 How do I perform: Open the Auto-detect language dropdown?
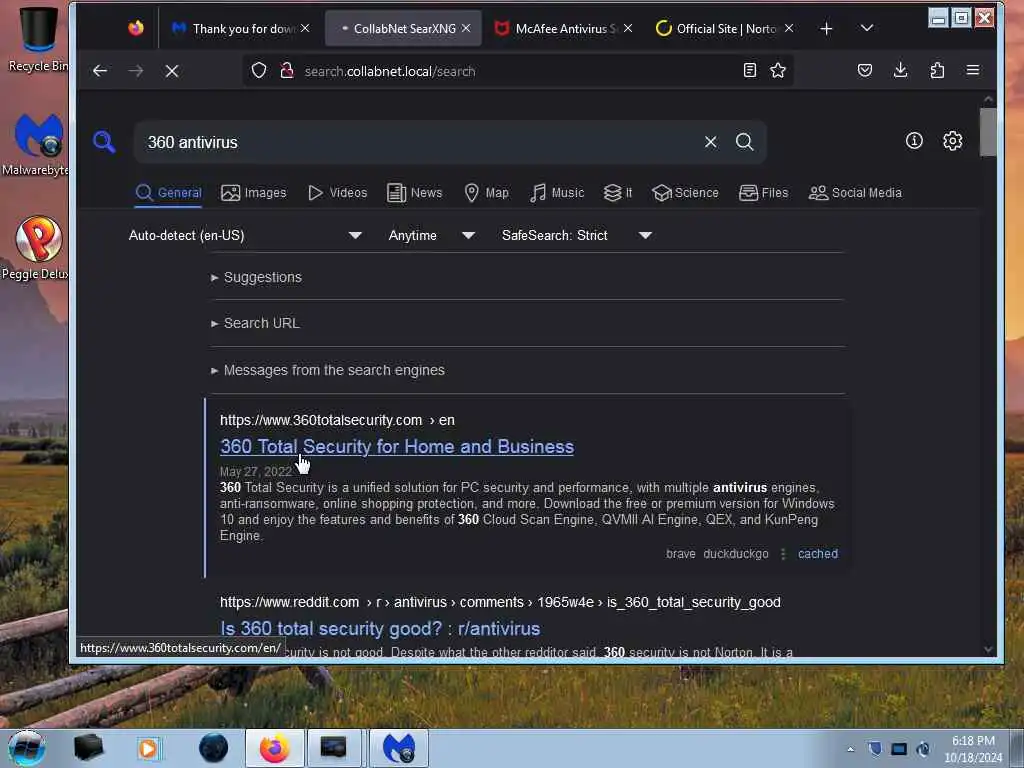pos(245,235)
